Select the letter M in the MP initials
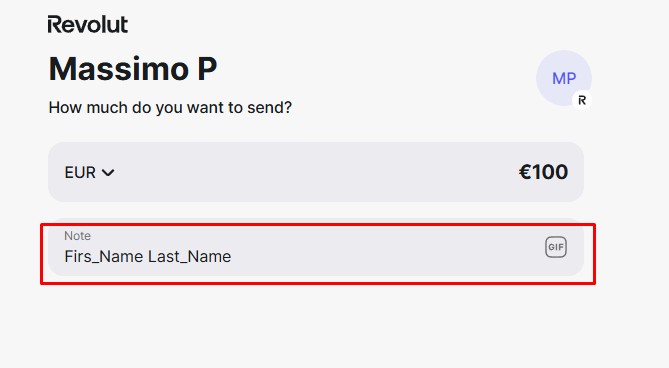 [x=558, y=78]
